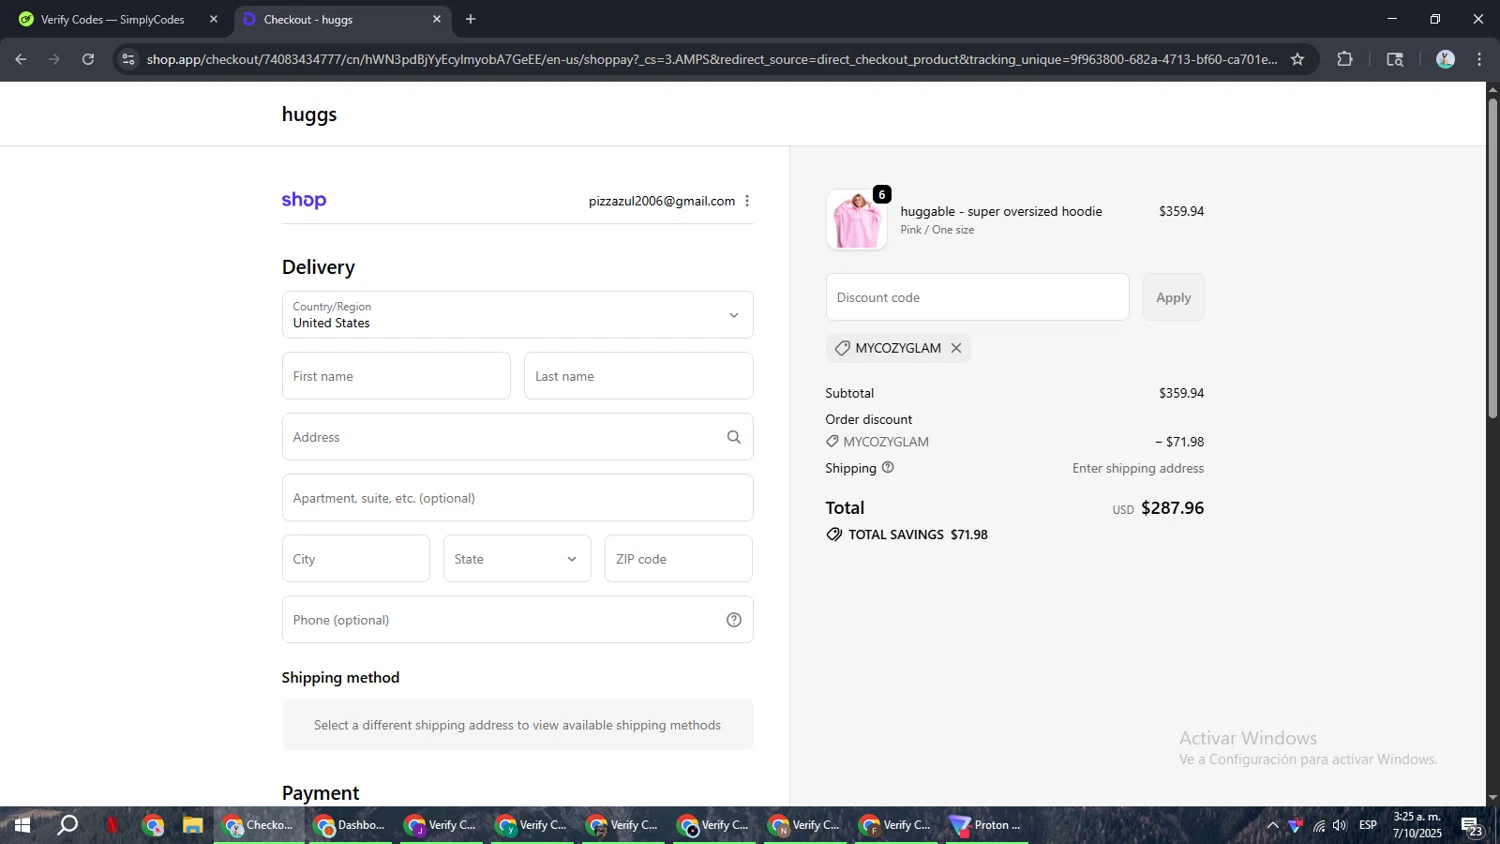1500x844 pixels.
Task: Click the address search magnifier icon
Action: click(x=734, y=437)
